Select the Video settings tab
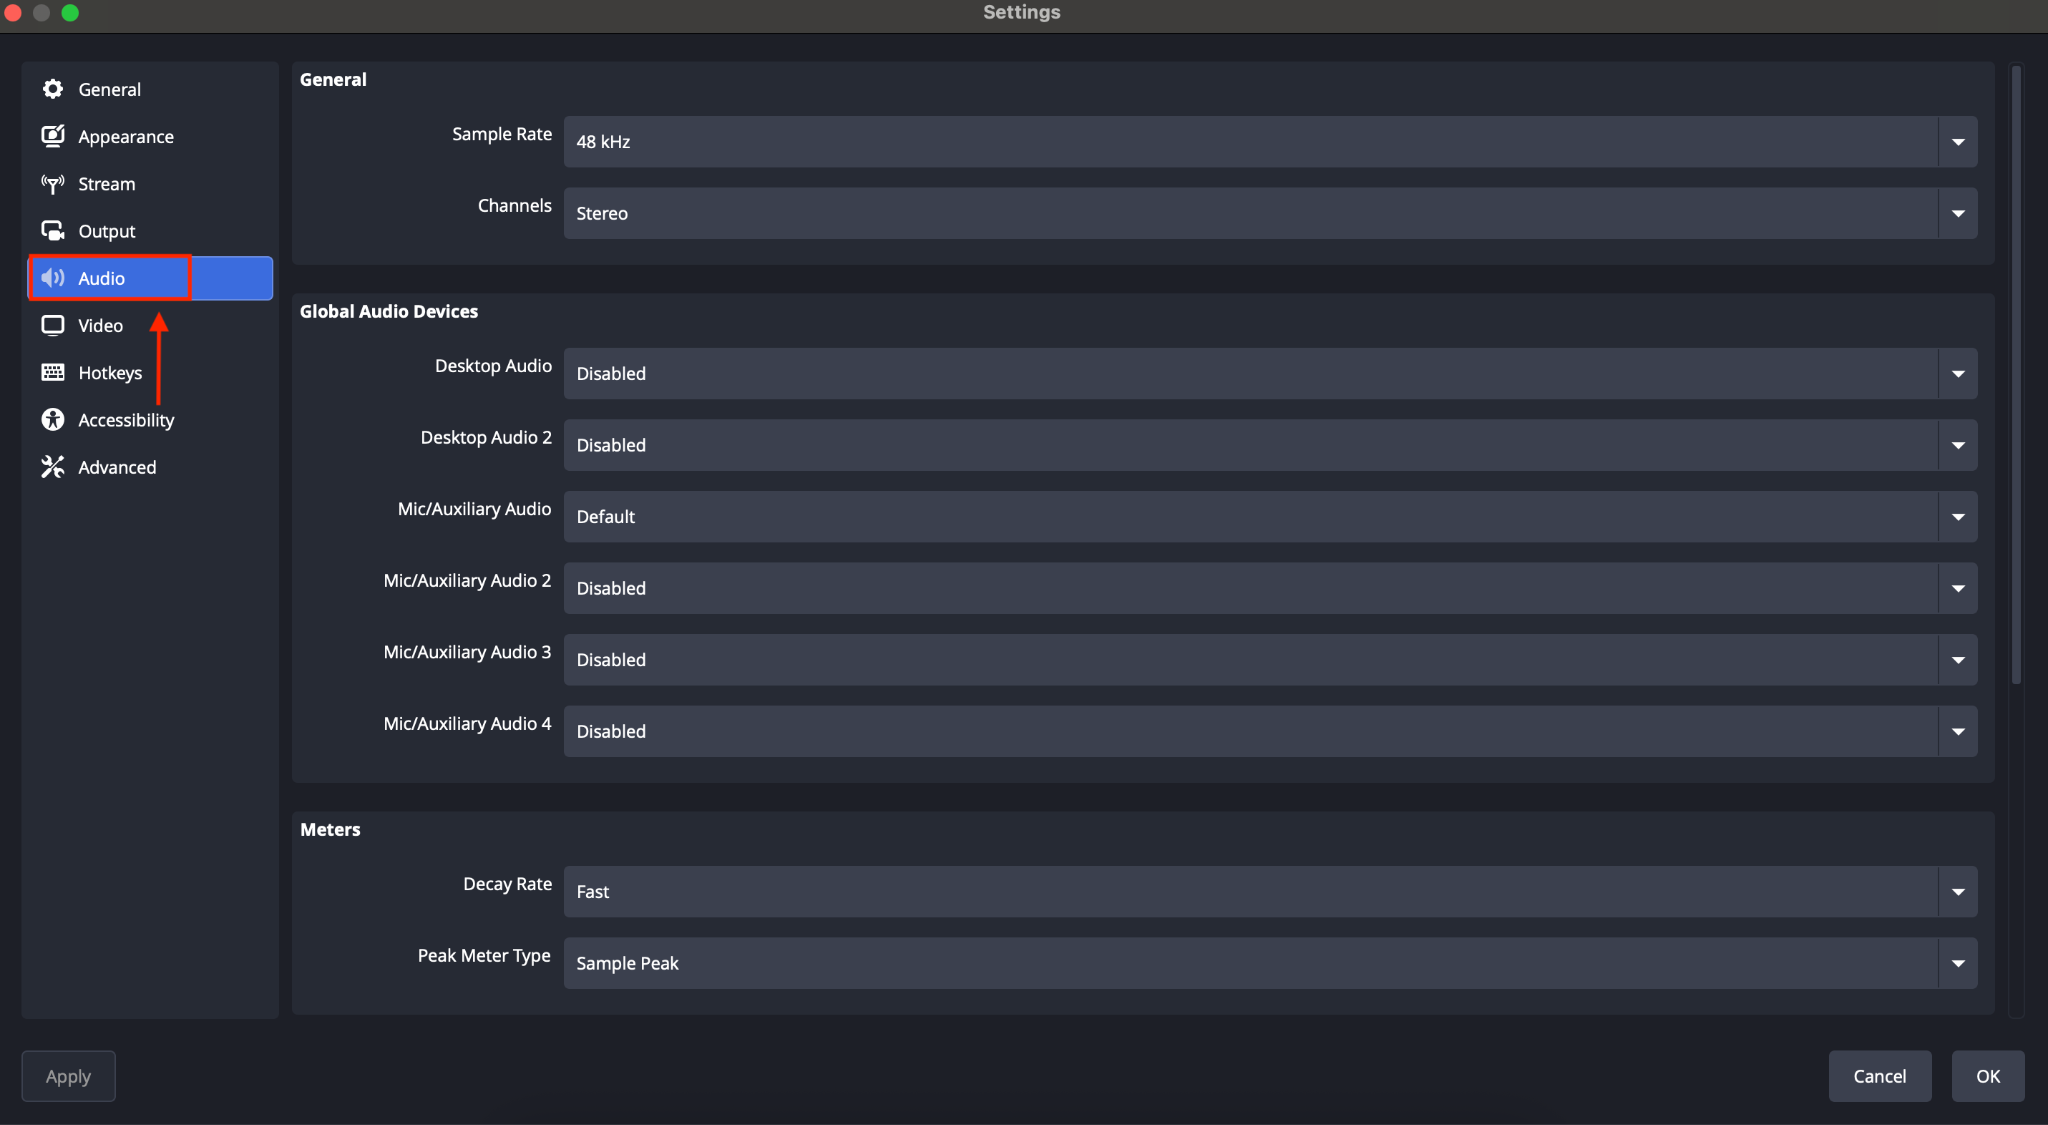 click(x=150, y=325)
